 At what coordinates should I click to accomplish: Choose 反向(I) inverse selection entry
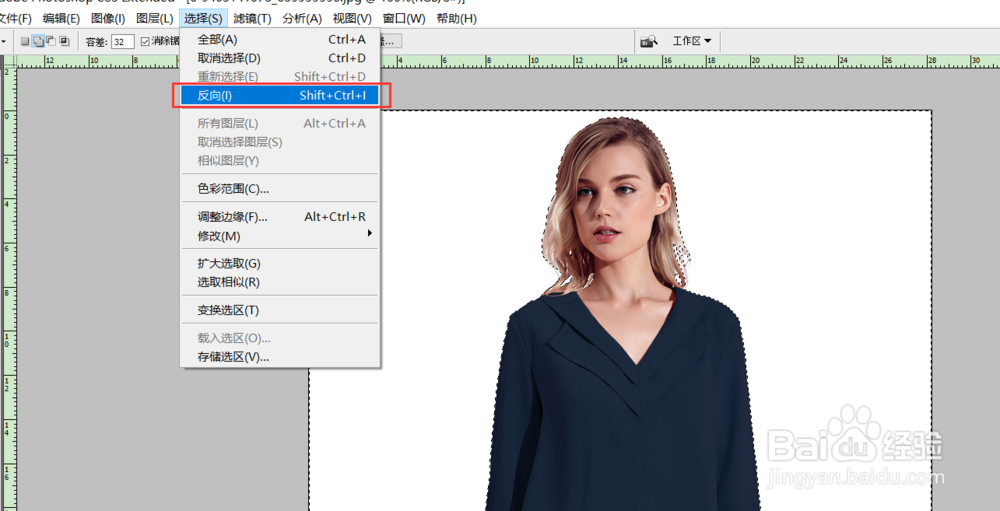click(x=281, y=96)
